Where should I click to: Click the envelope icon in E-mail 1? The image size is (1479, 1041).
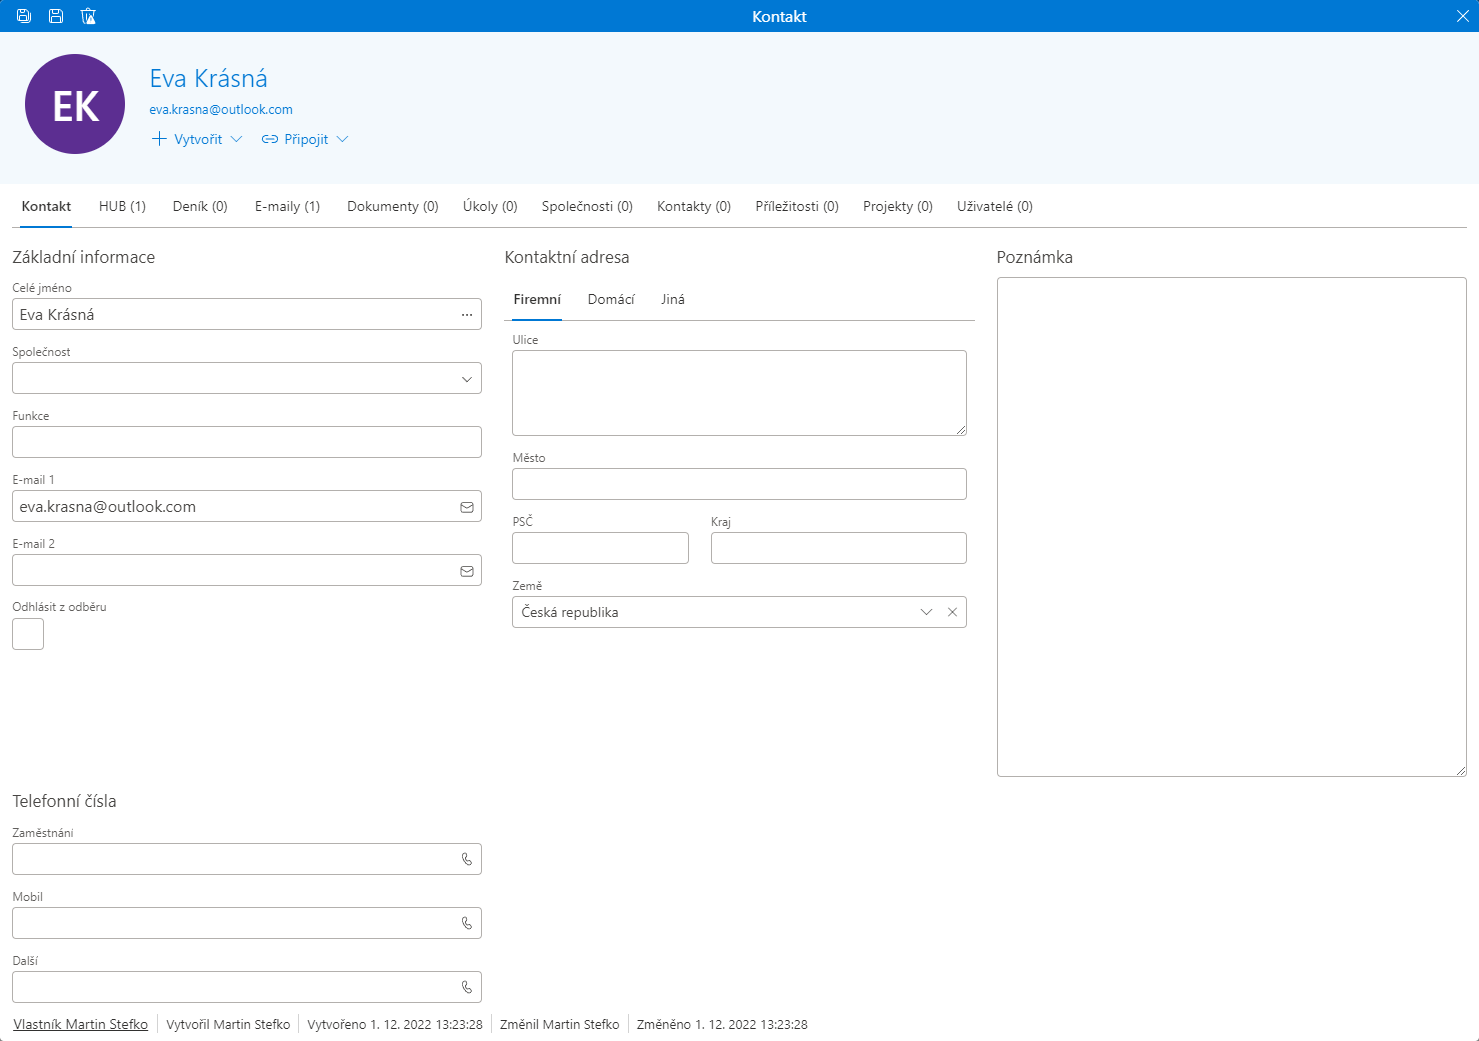tap(466, 507)
